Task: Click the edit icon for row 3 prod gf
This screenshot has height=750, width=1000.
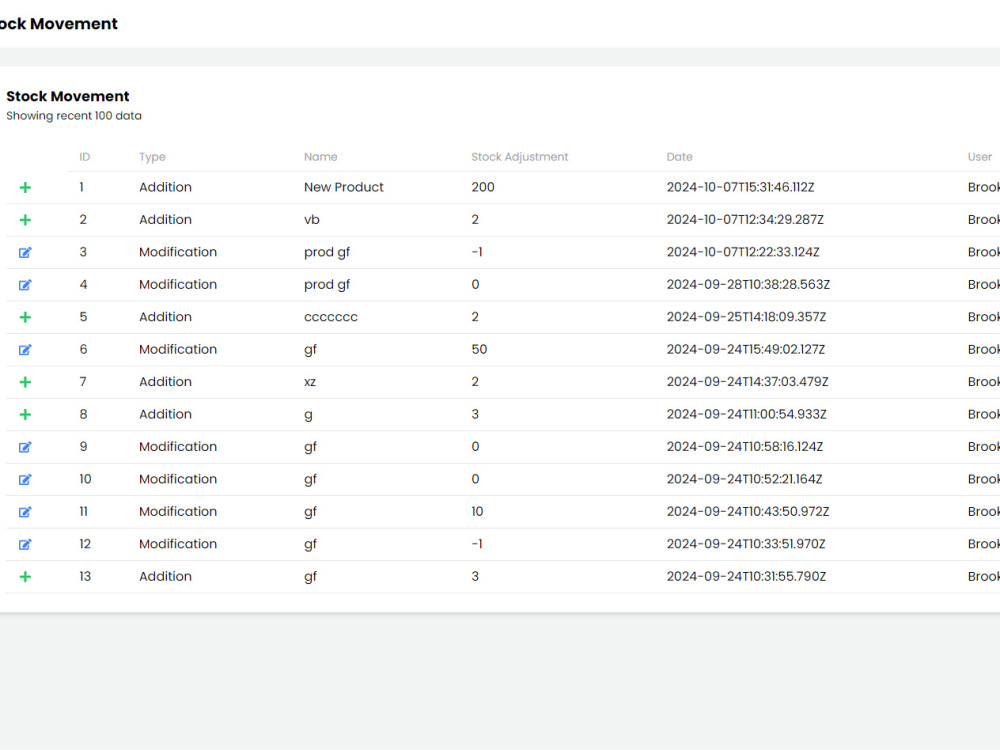Action: click(x=25, y=253)
